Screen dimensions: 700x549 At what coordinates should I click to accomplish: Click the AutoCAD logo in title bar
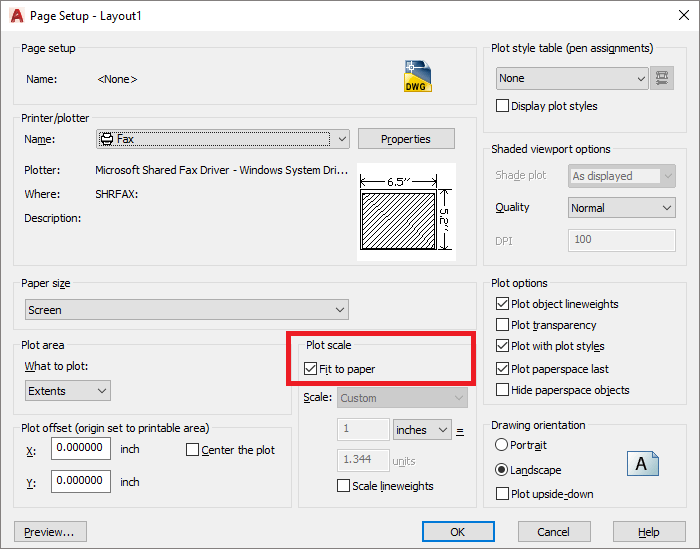tap(17, 16)
